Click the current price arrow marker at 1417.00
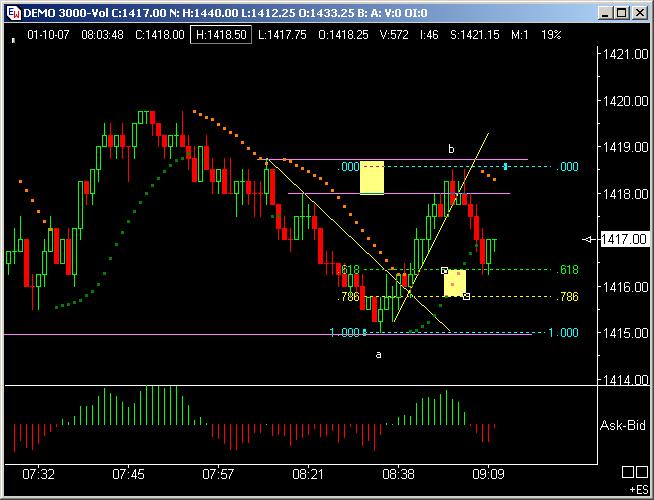Viewport: 654px width, 500px height. click(x=590, y=240)
